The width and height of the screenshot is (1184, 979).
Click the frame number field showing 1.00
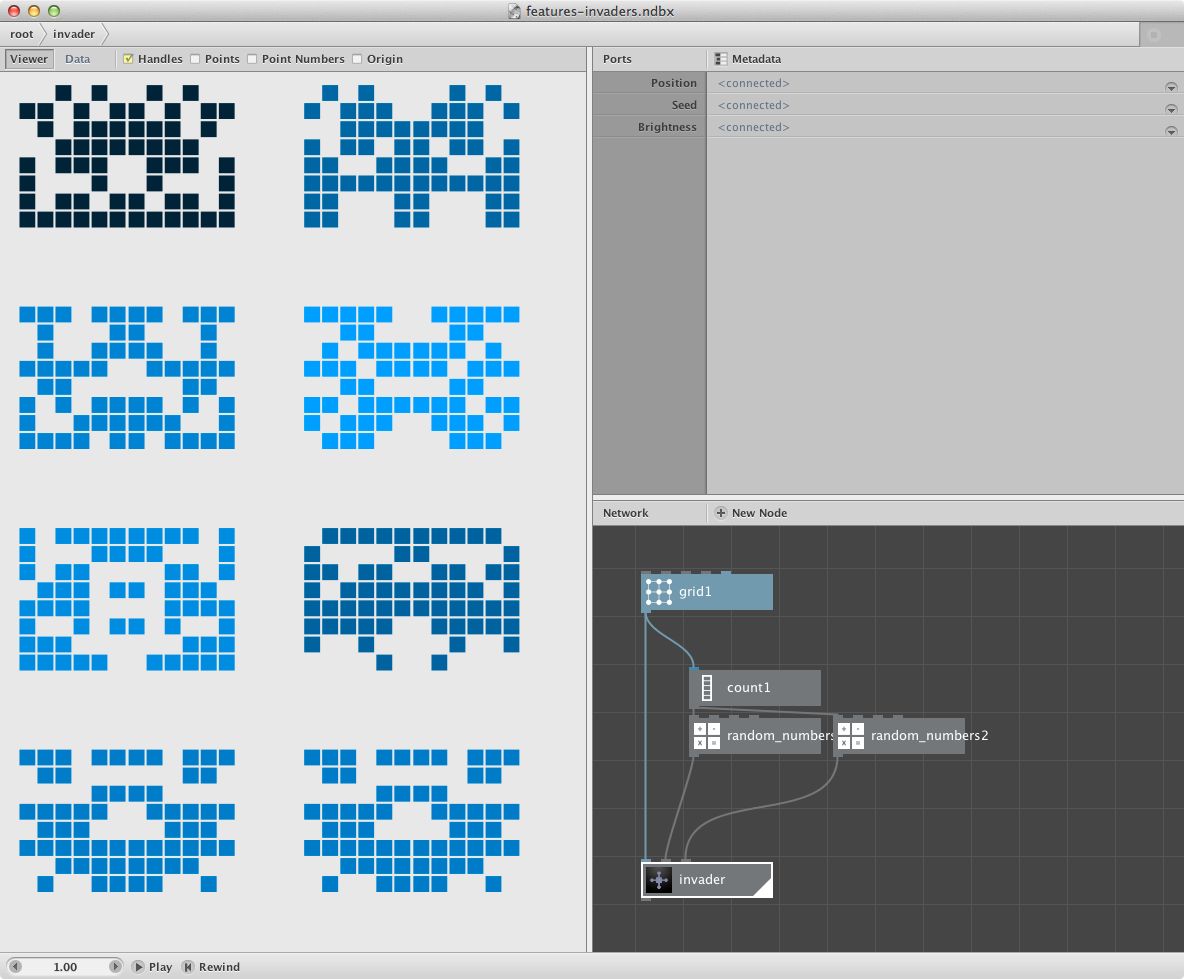pyautogui.click(x=64, y=967)
